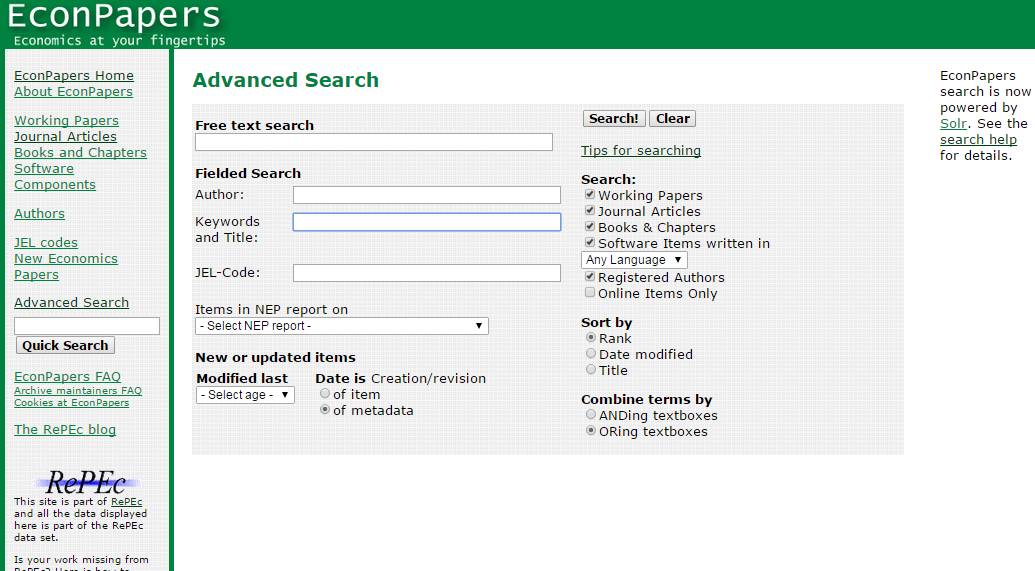This screenshot has height=571, width=1035.
Task: Click the 'Sort by' heading
Action: 607,323
